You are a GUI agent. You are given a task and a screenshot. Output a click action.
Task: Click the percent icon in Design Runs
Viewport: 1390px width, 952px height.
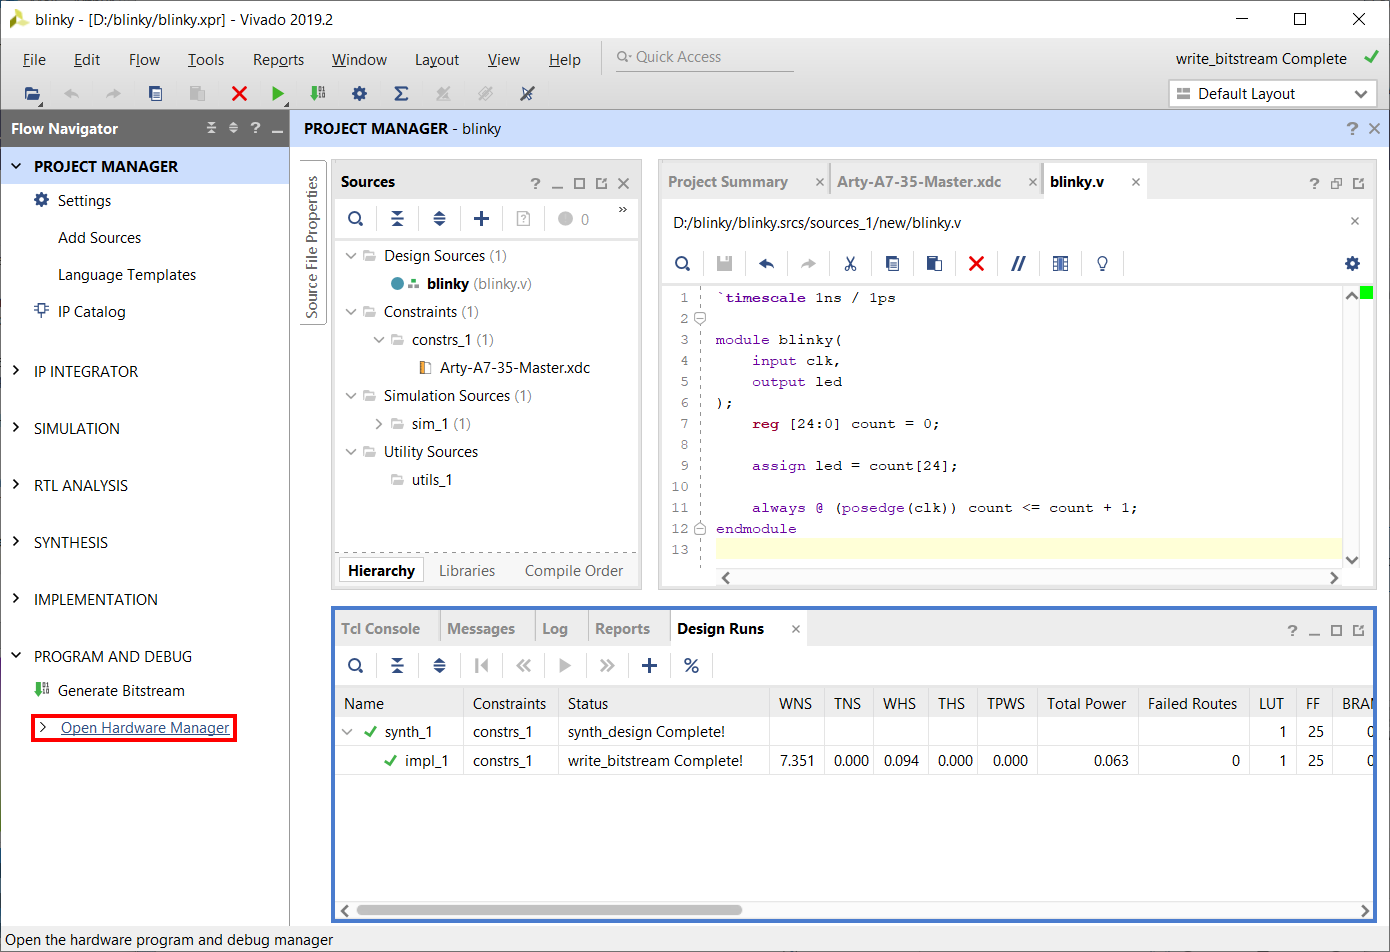(x=691, y=666)
